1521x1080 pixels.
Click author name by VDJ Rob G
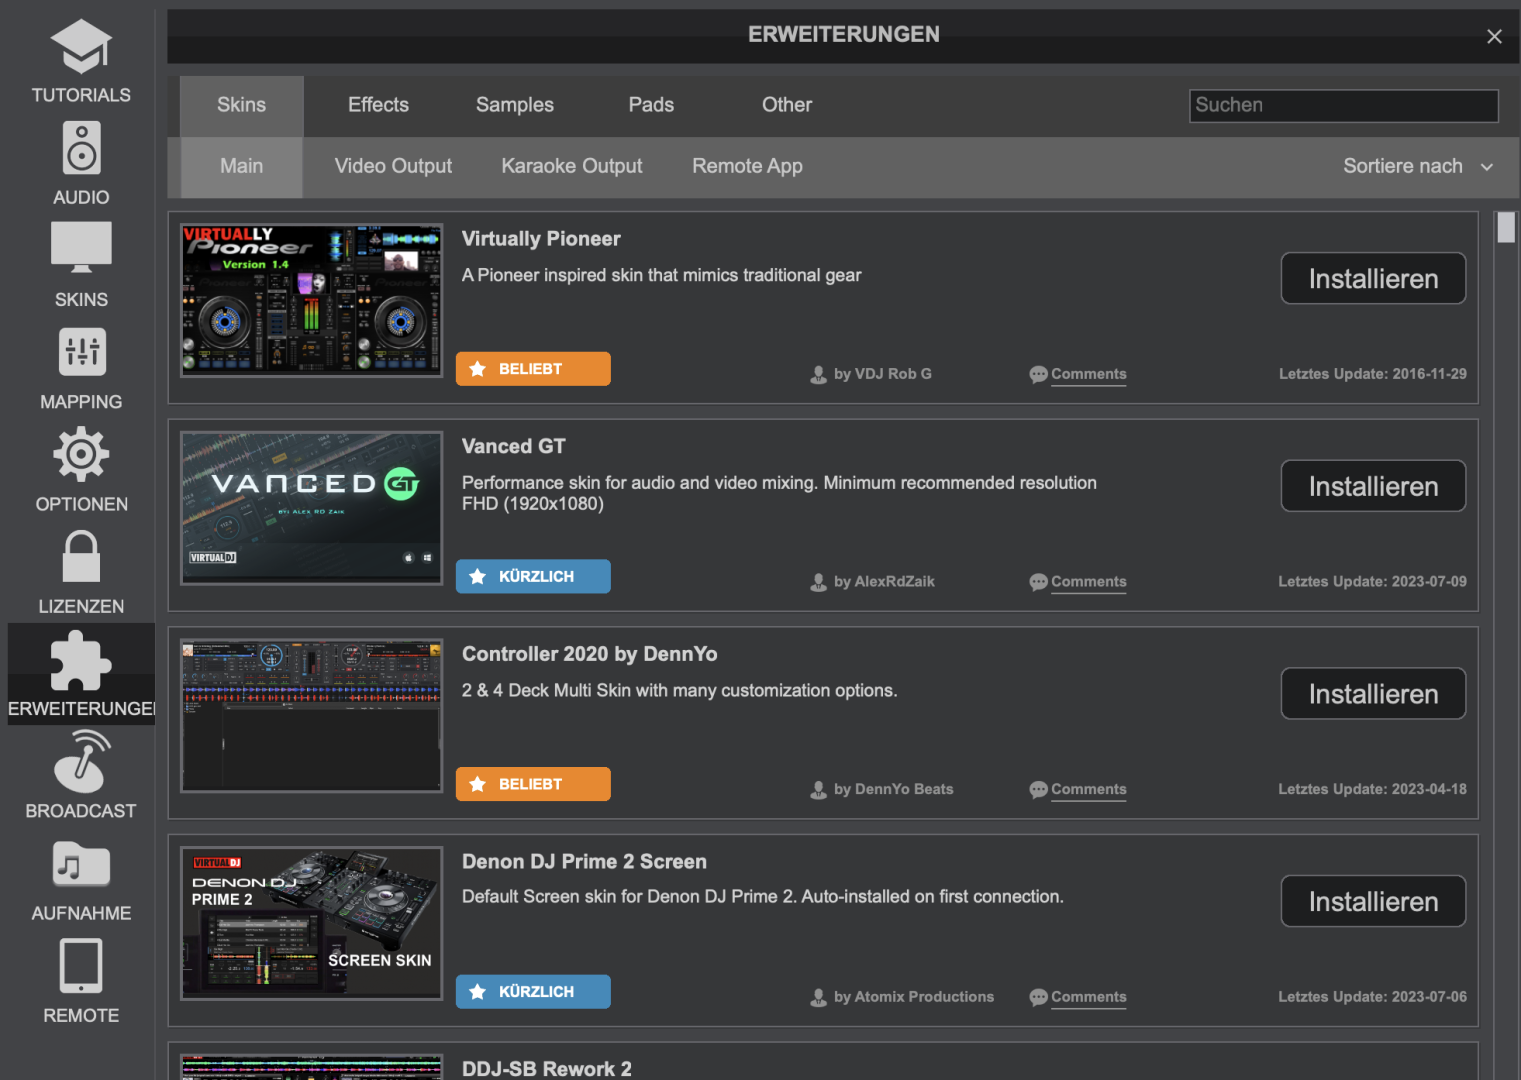(x=883, y=374)
